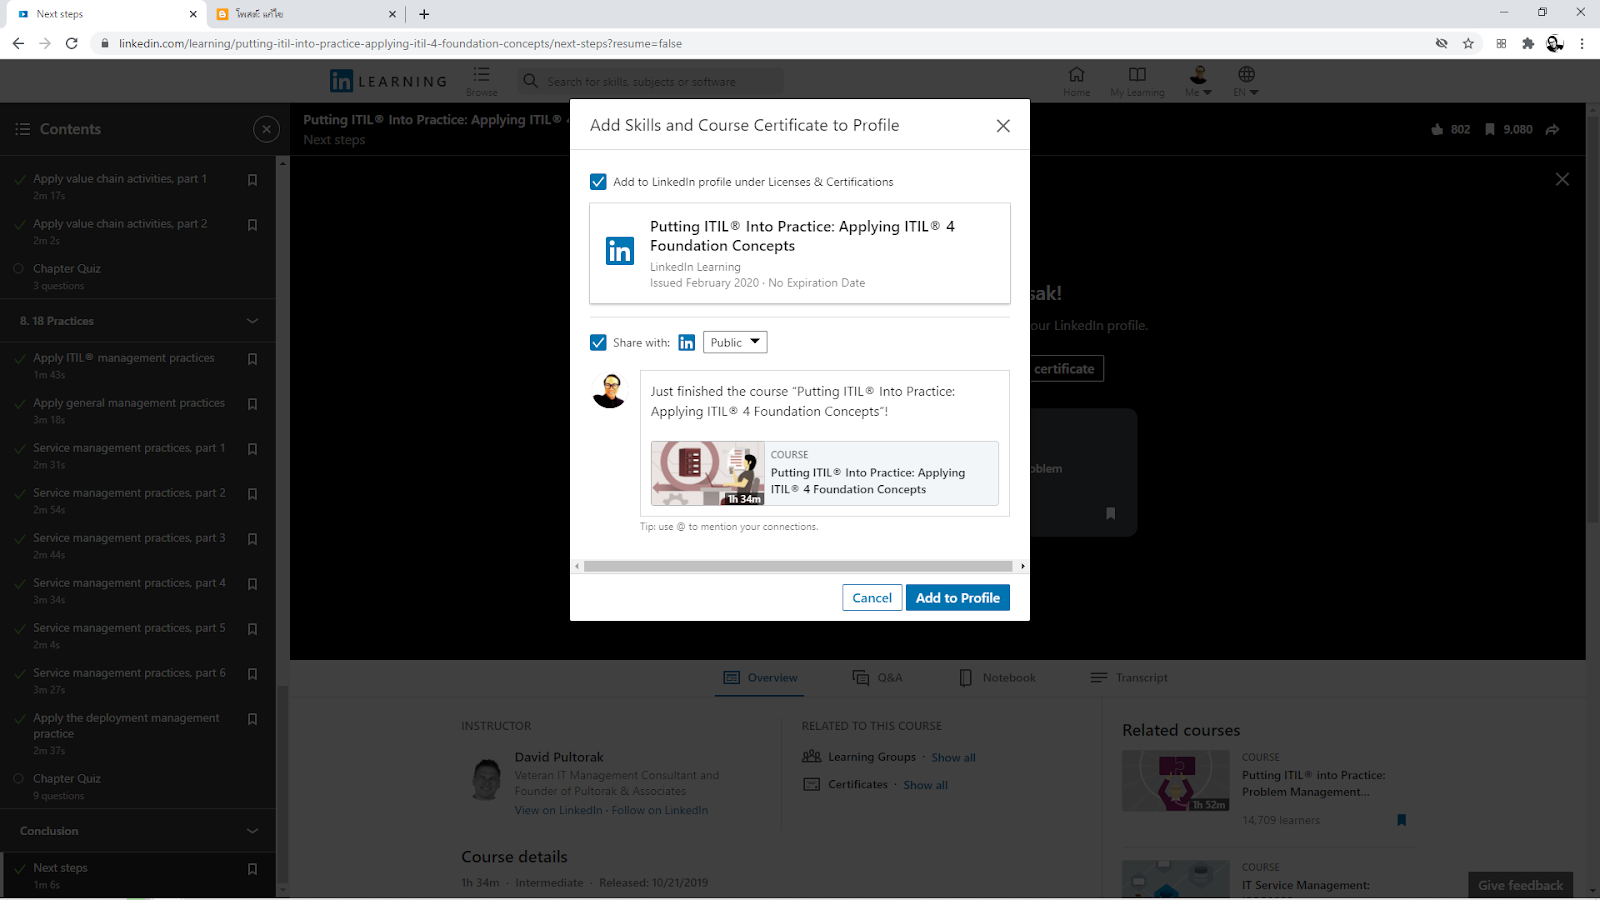The height and width of the screenshot is (900, 1600).
Task: Bookmark Apply general management practices
Action: pyautogui.click(x=252, y=404)
